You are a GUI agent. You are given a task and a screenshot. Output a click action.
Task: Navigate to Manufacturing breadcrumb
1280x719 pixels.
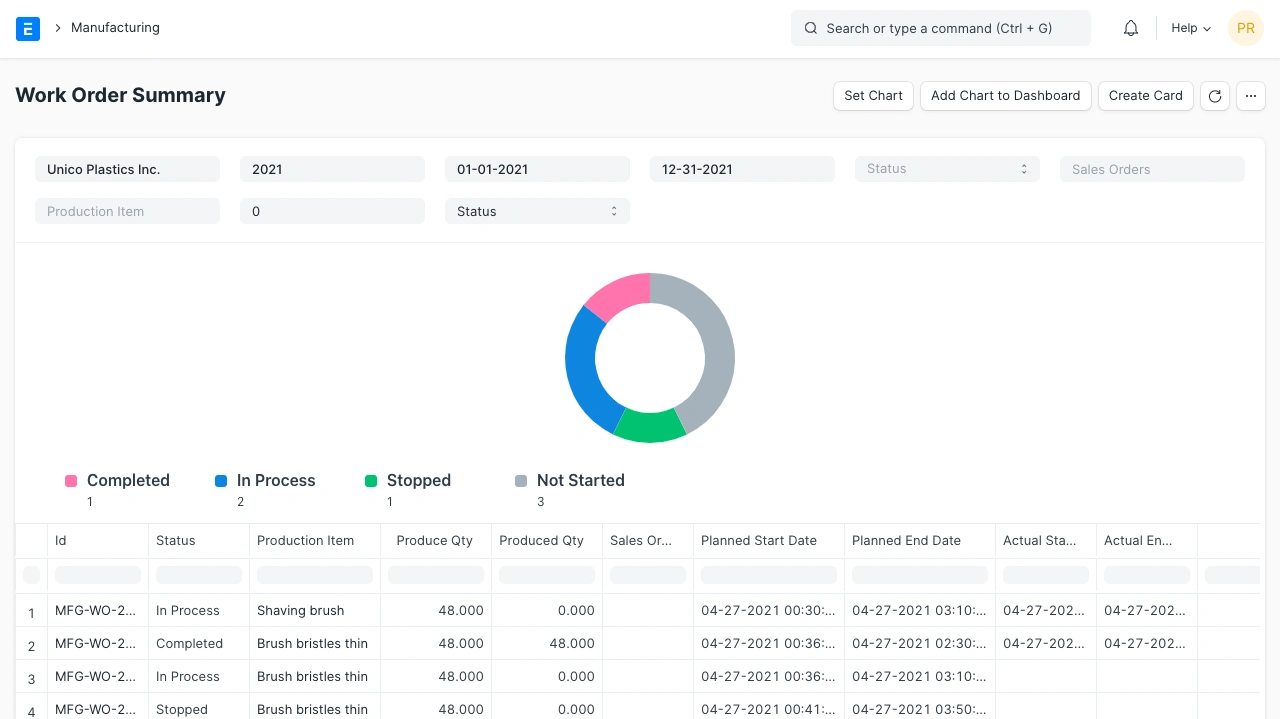[x=115, y=28]
